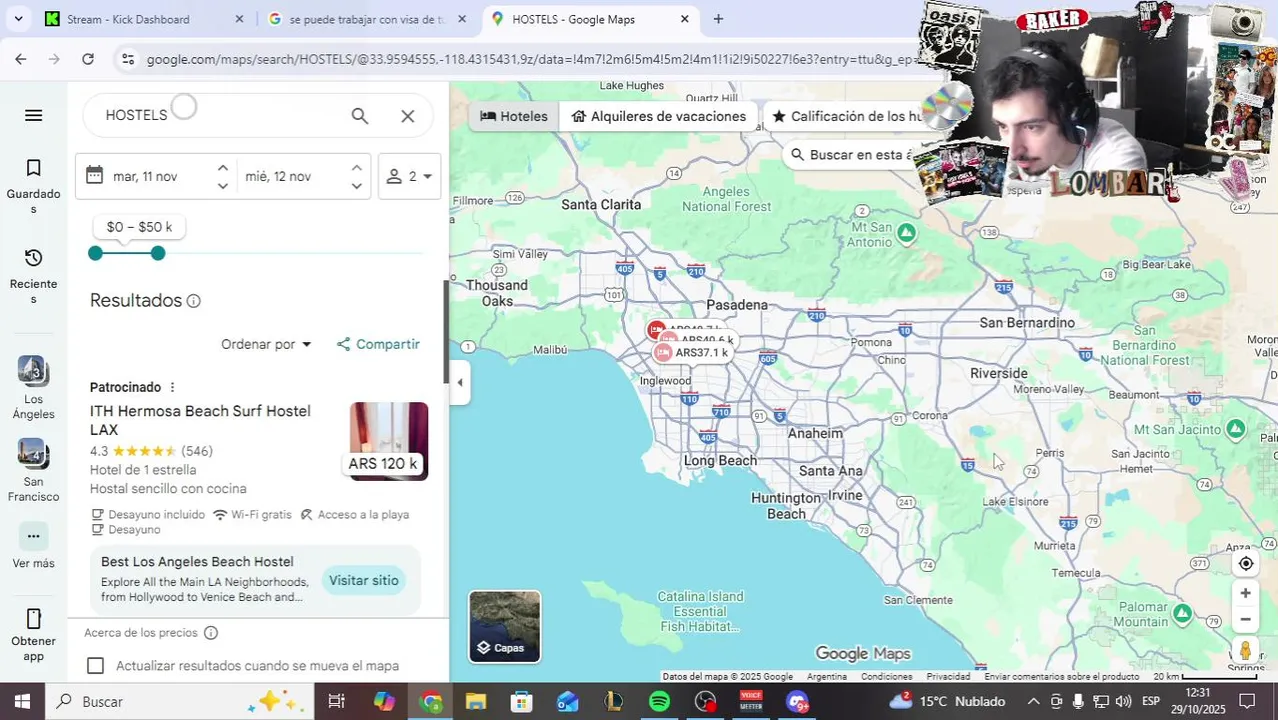Go back in browser history
Image resolution: width=1278 pixels, height=720 pixels.
point(21,59)
